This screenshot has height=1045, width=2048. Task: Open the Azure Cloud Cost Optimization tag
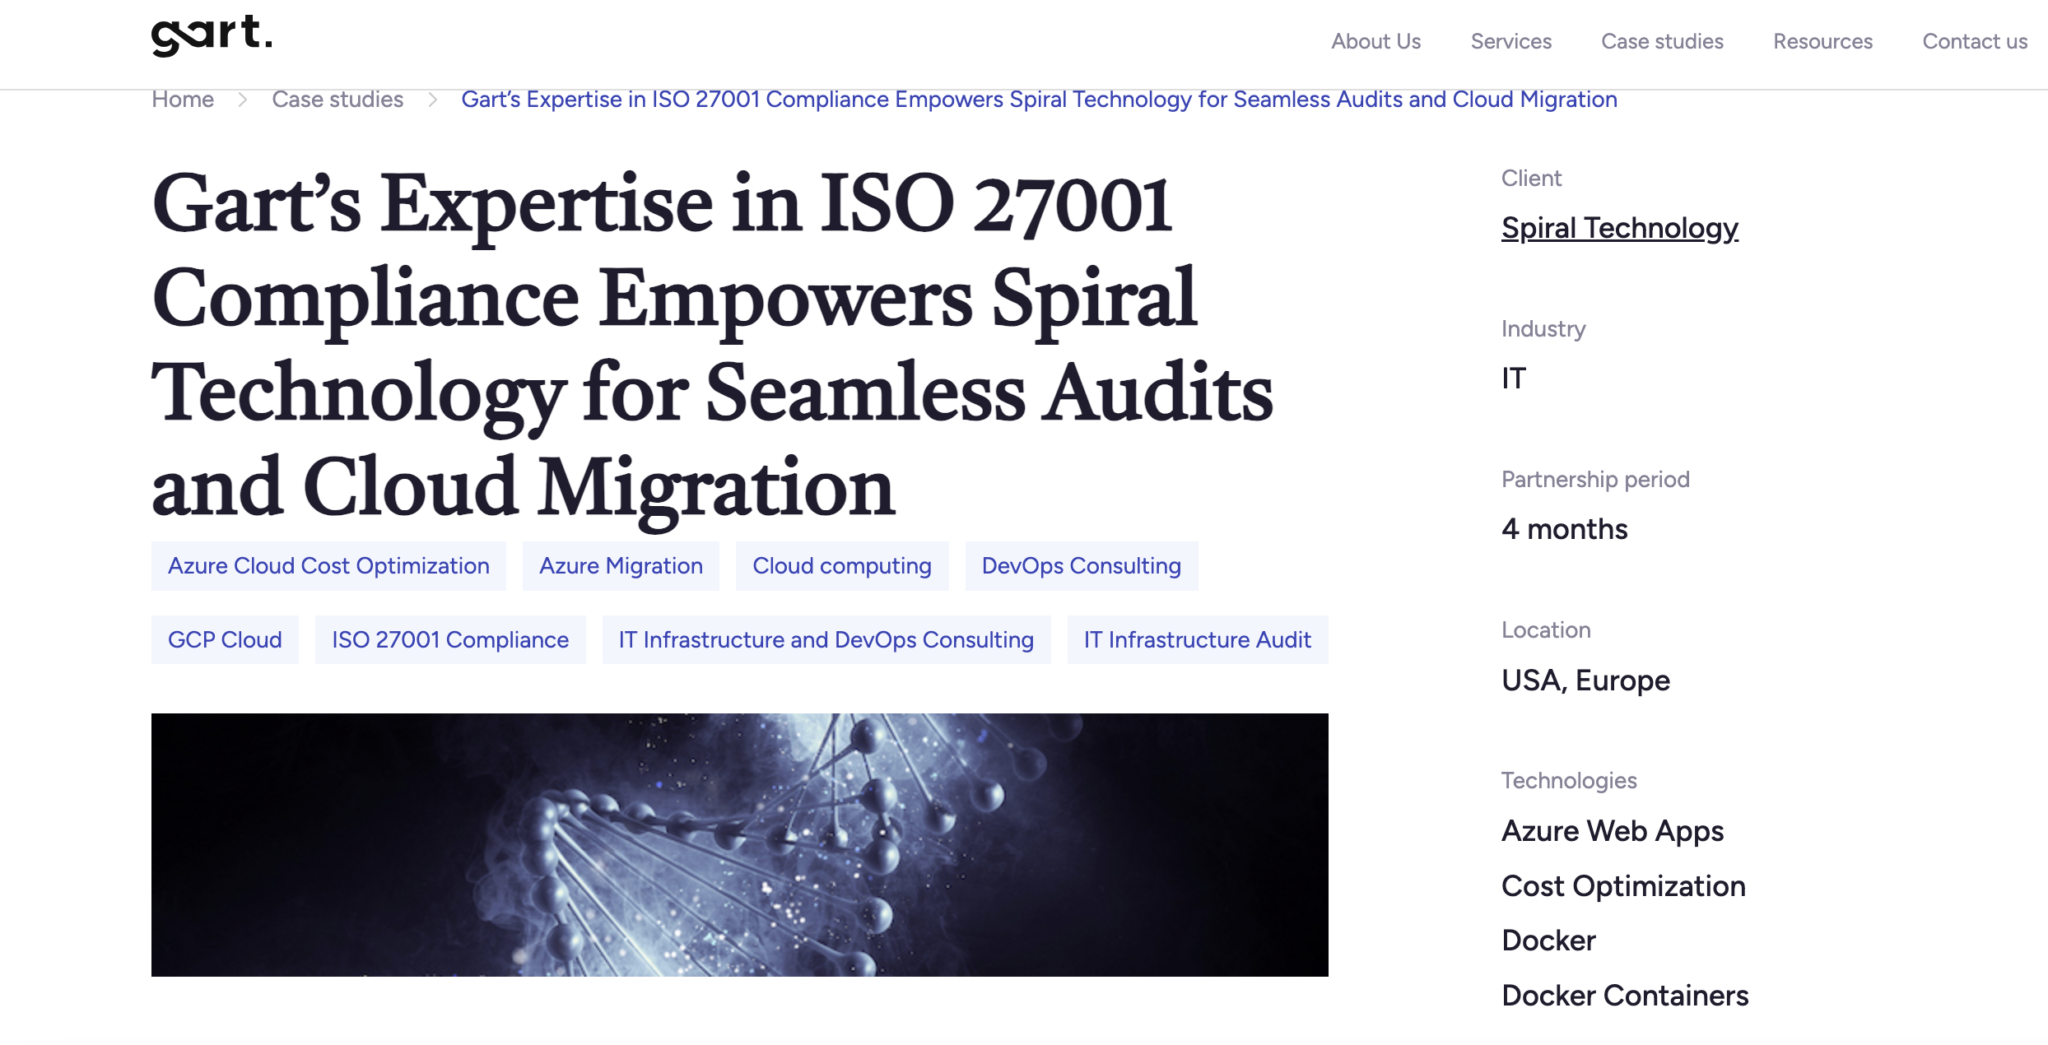(328, 566)
